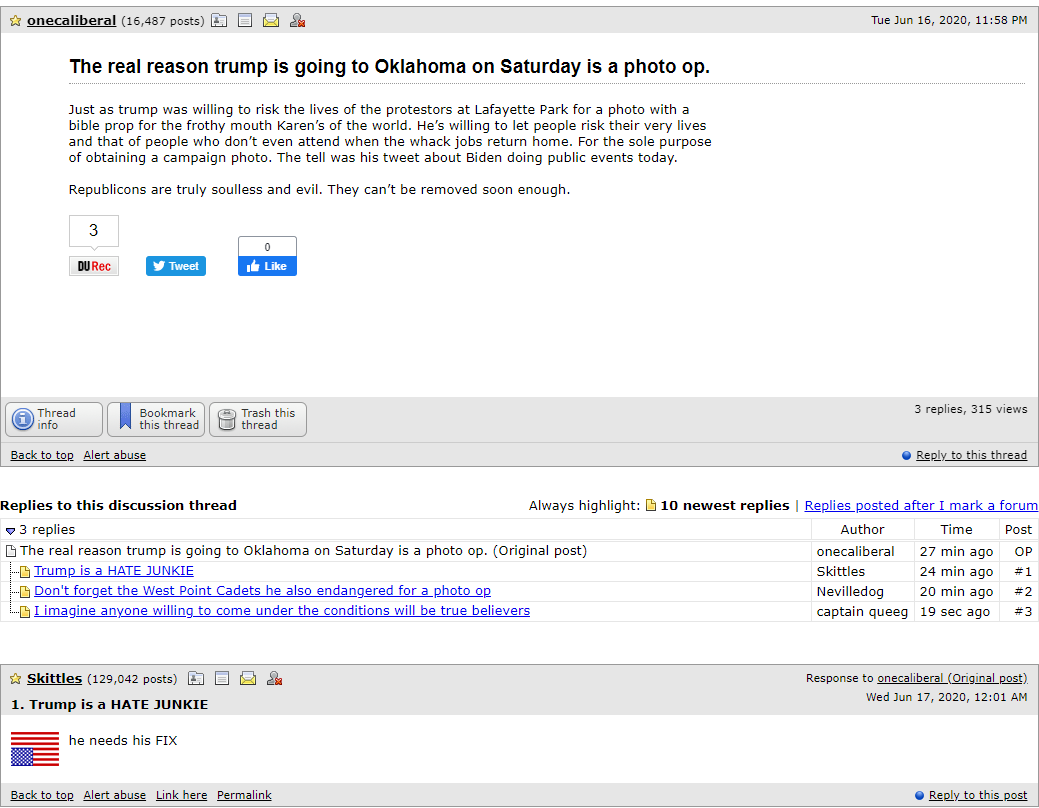The width and height of the screenshot is (1039, 808).
Task: Click note icon beside 'Trump is a HATE JUNKIE'
Action: pos(25,571)
